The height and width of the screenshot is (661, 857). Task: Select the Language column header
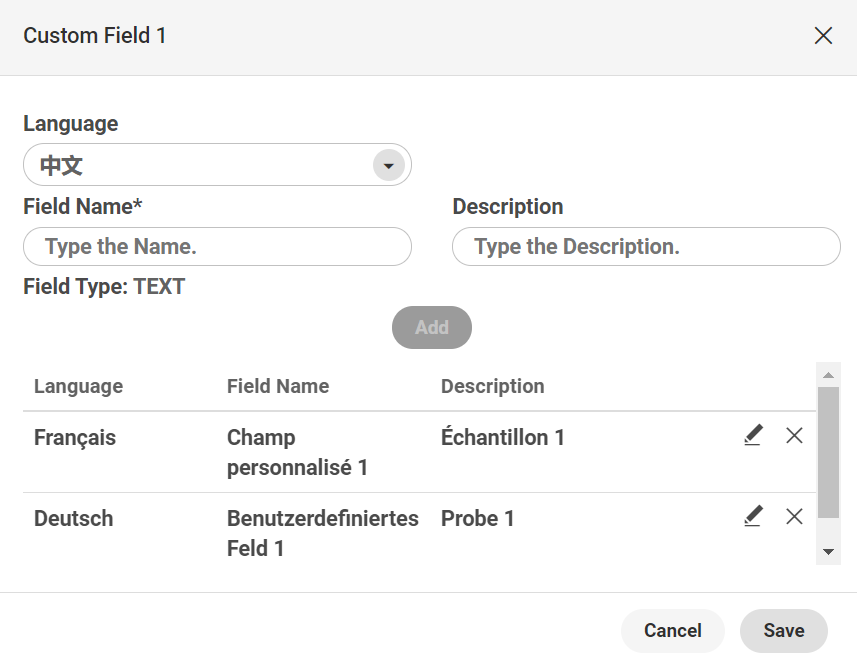tap(79, 386)
